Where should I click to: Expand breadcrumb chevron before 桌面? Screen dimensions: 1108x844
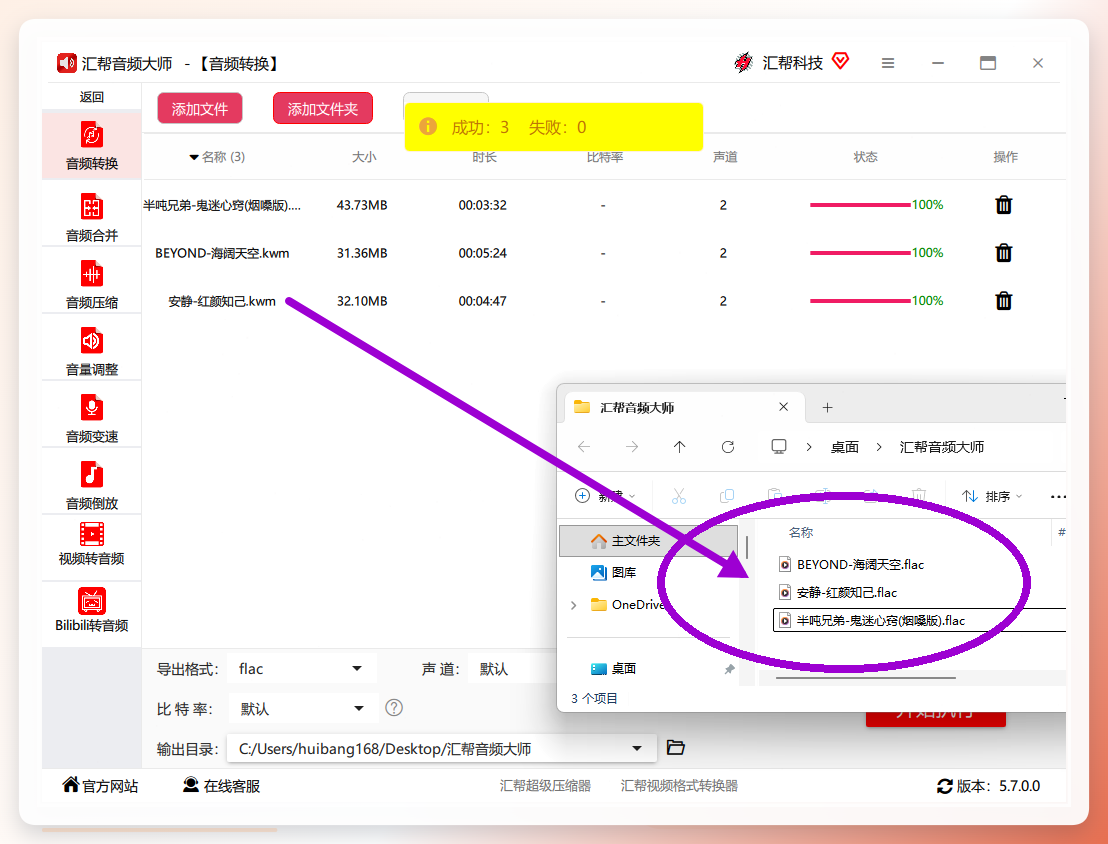click(809, 447)
